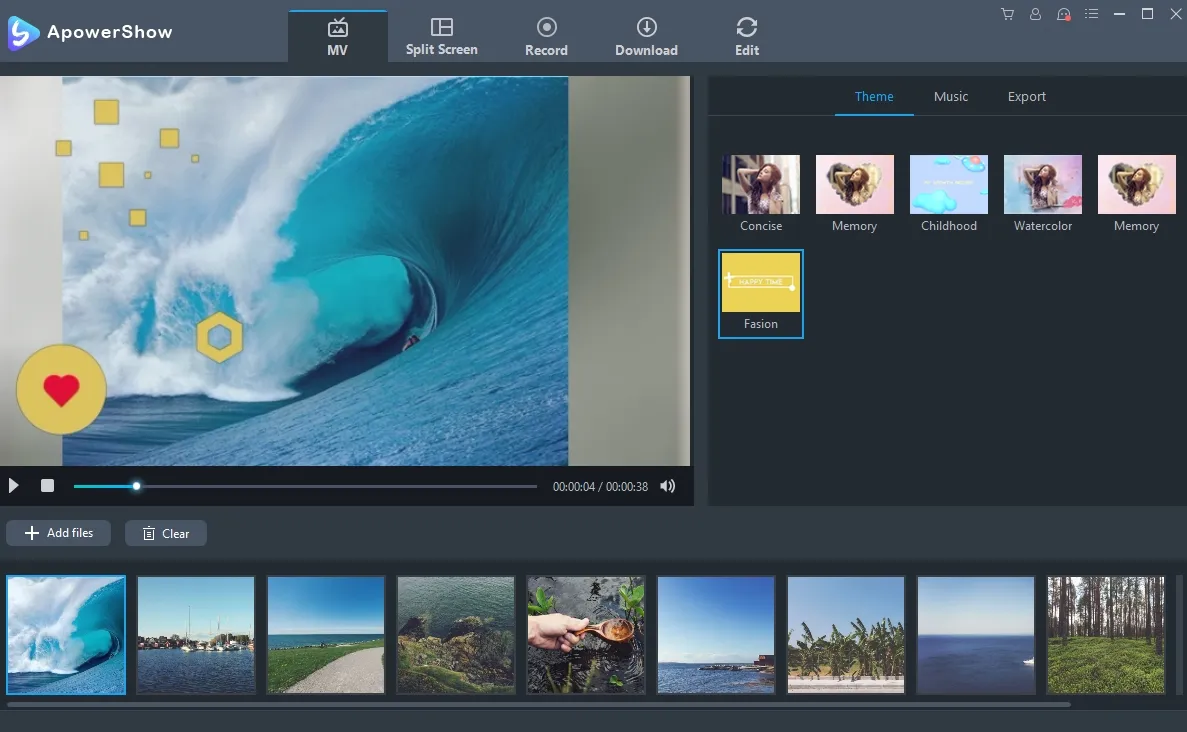Select the Watercolor theme

click(1042, 184)
